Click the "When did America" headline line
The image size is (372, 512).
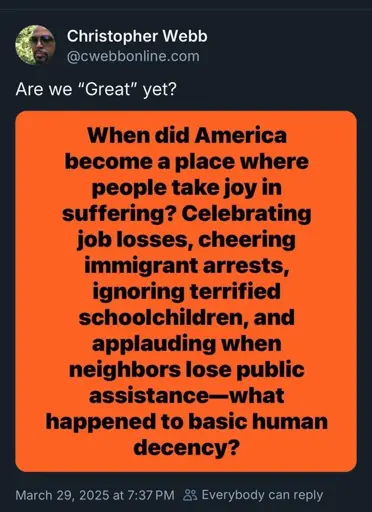pyautogui.click(x=187, y=136)
